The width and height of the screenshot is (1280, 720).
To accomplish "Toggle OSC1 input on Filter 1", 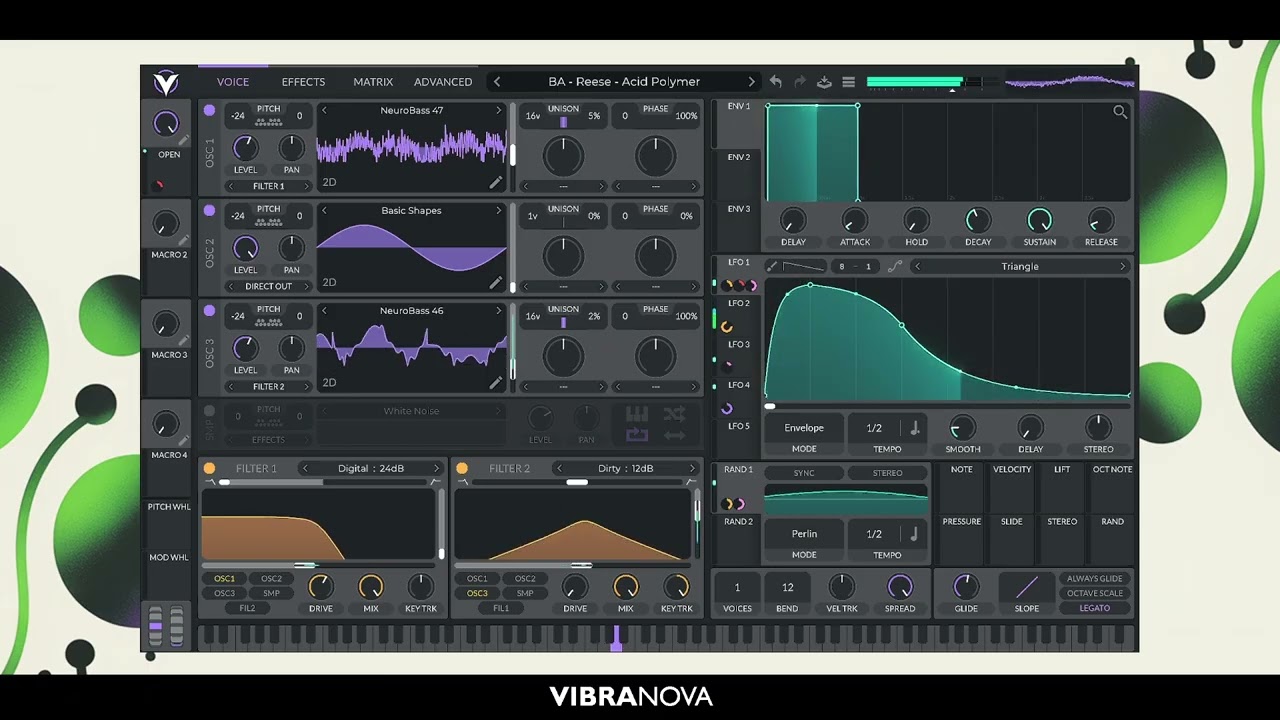I will (224, 578).
